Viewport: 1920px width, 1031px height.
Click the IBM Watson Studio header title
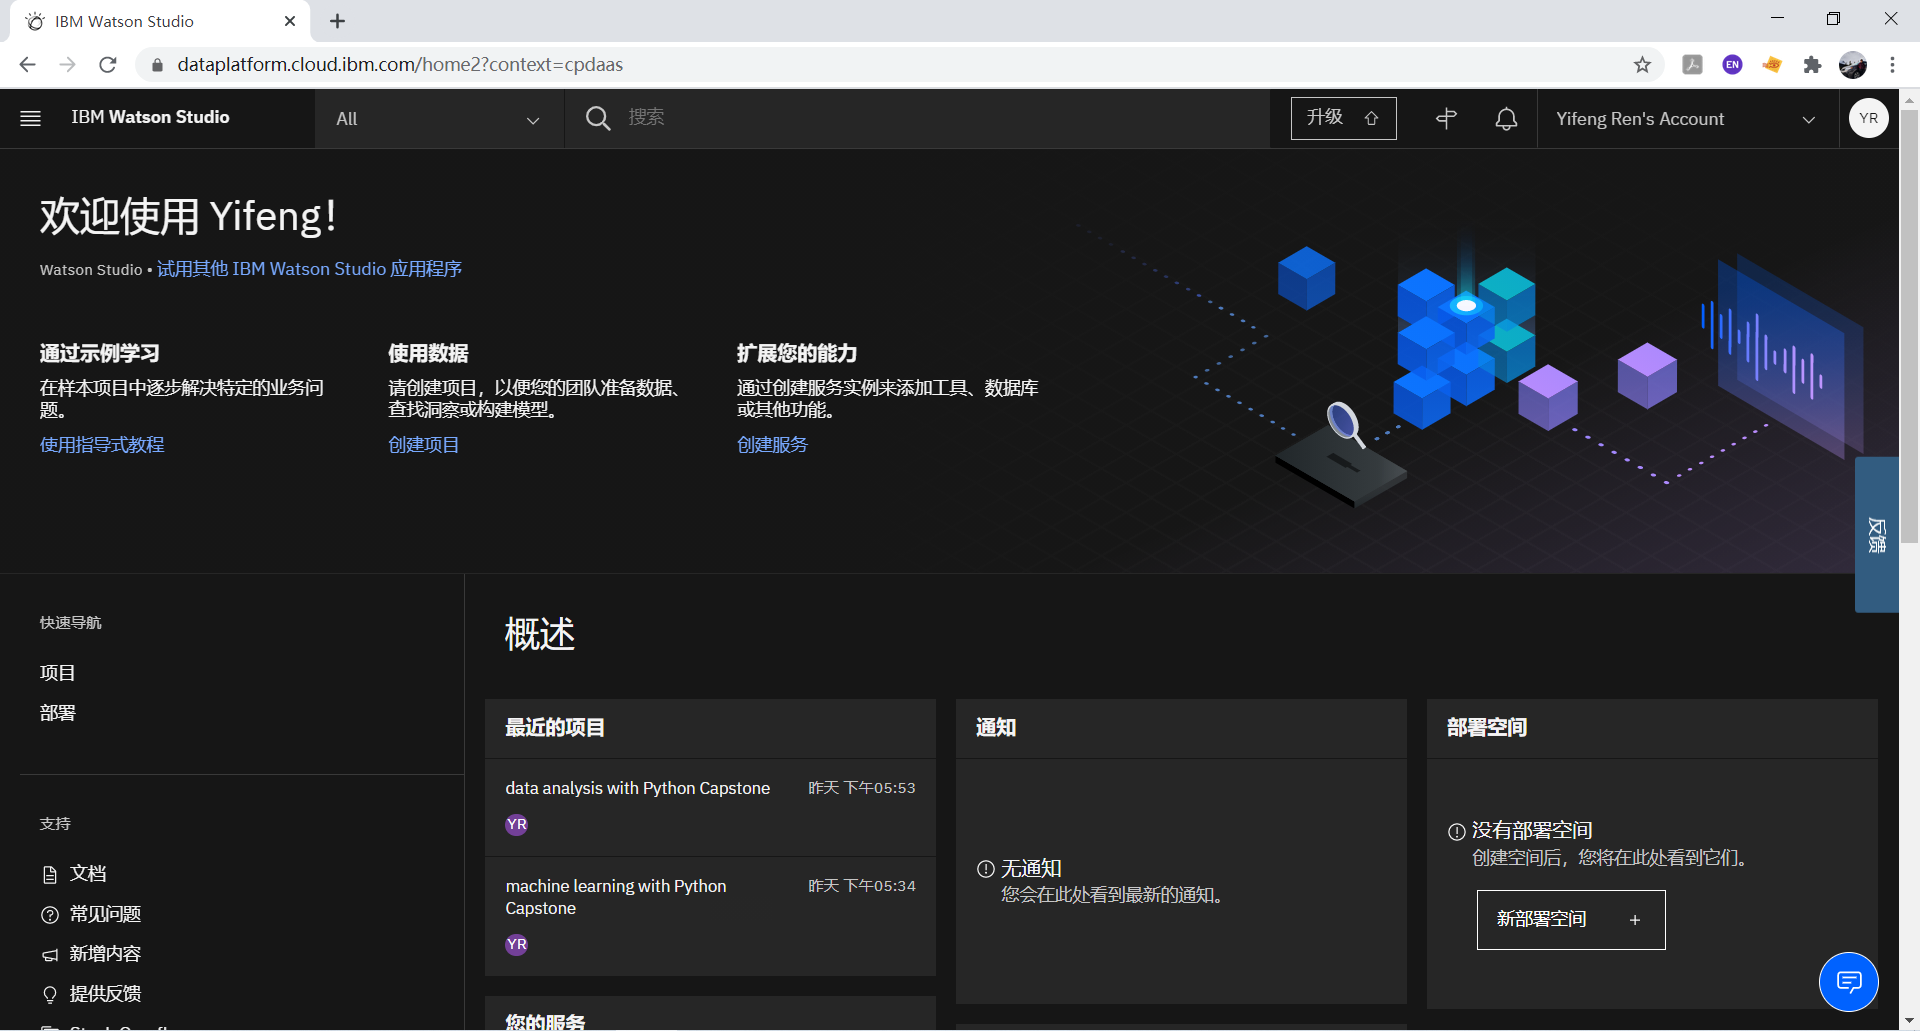pos(150,118)
